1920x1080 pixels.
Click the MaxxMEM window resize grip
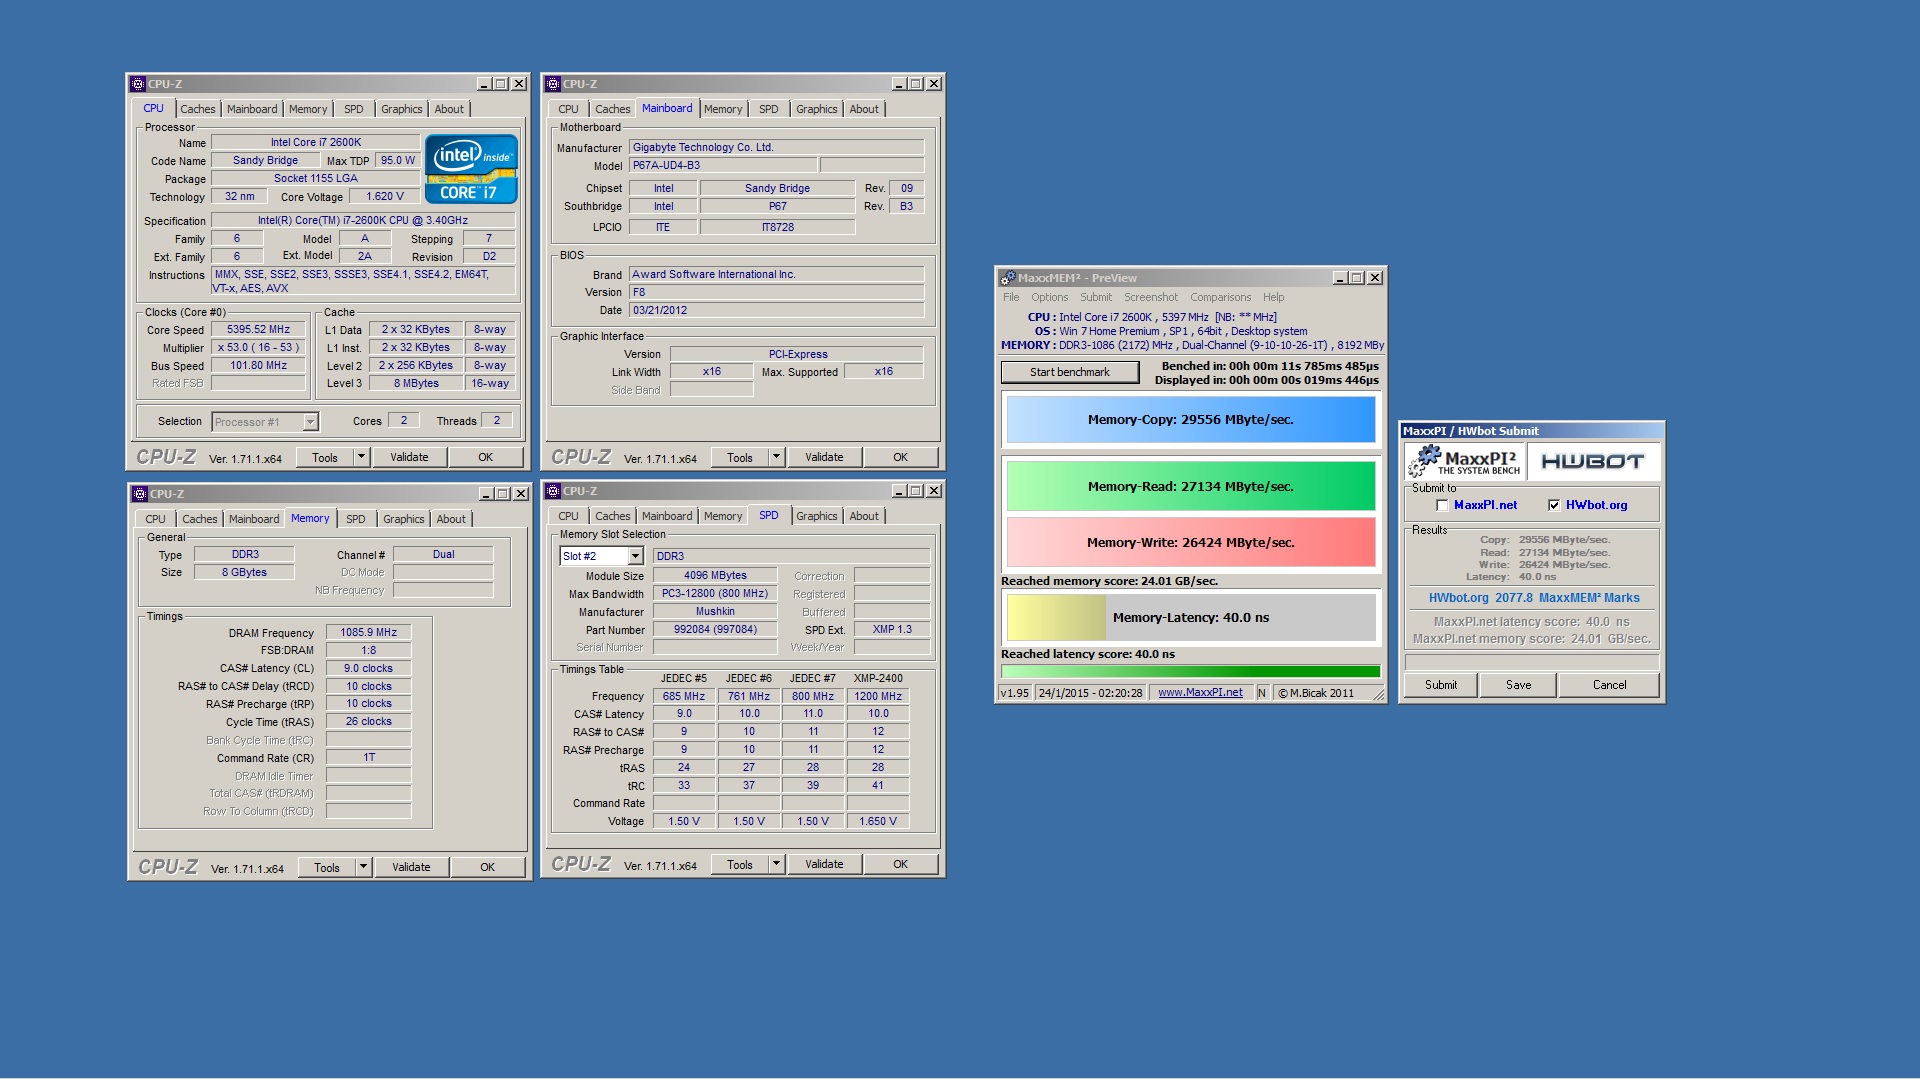1378,695
